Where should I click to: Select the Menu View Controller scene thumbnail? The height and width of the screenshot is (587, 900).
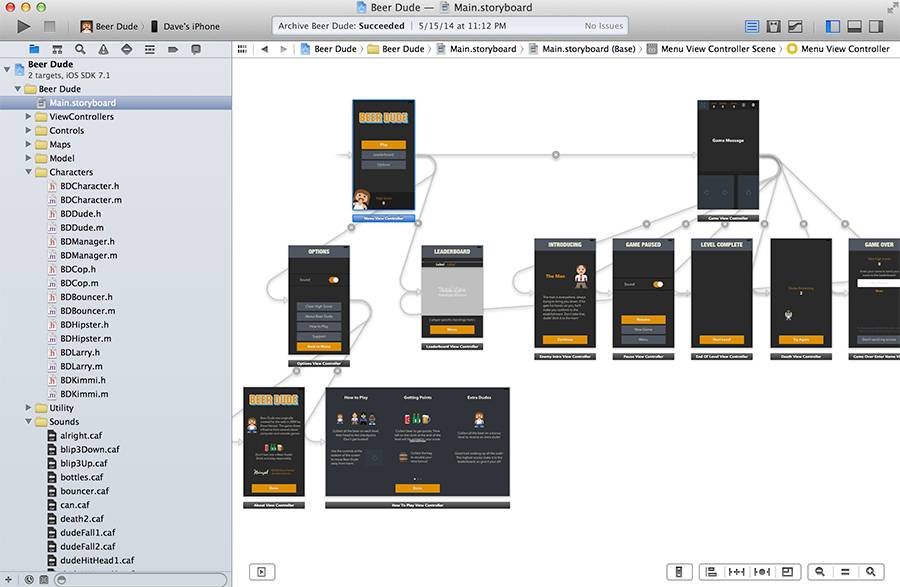click(x=383, y=155)
